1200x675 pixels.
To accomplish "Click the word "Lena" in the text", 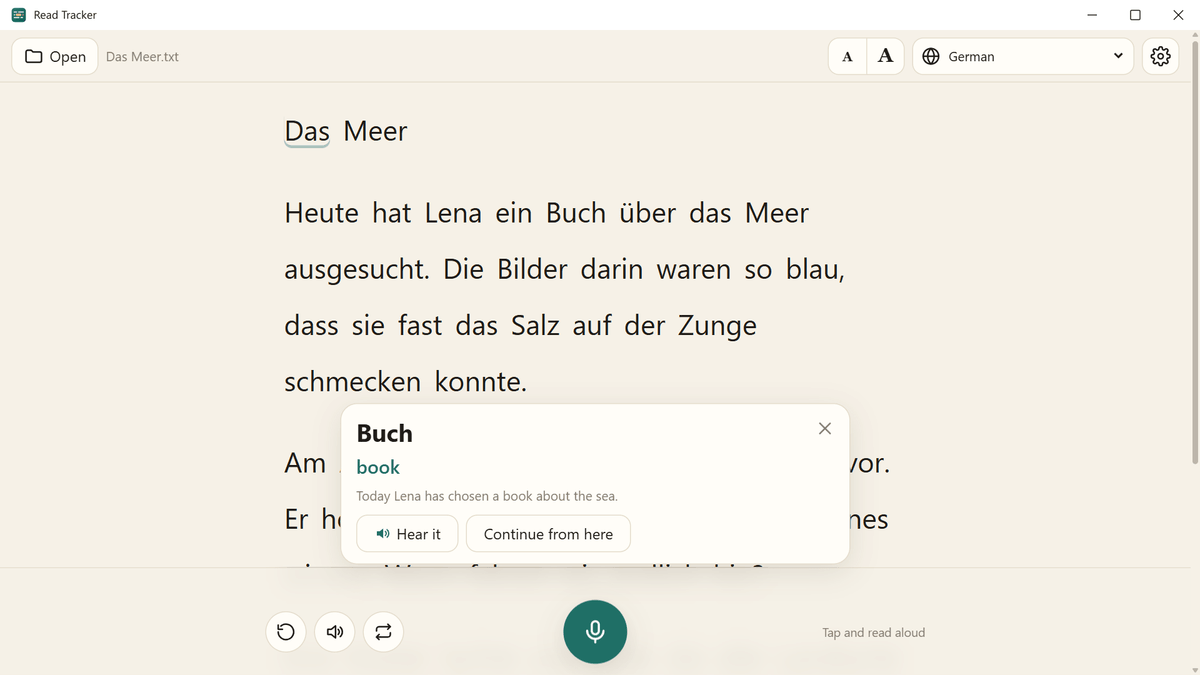I will (453, 213).
